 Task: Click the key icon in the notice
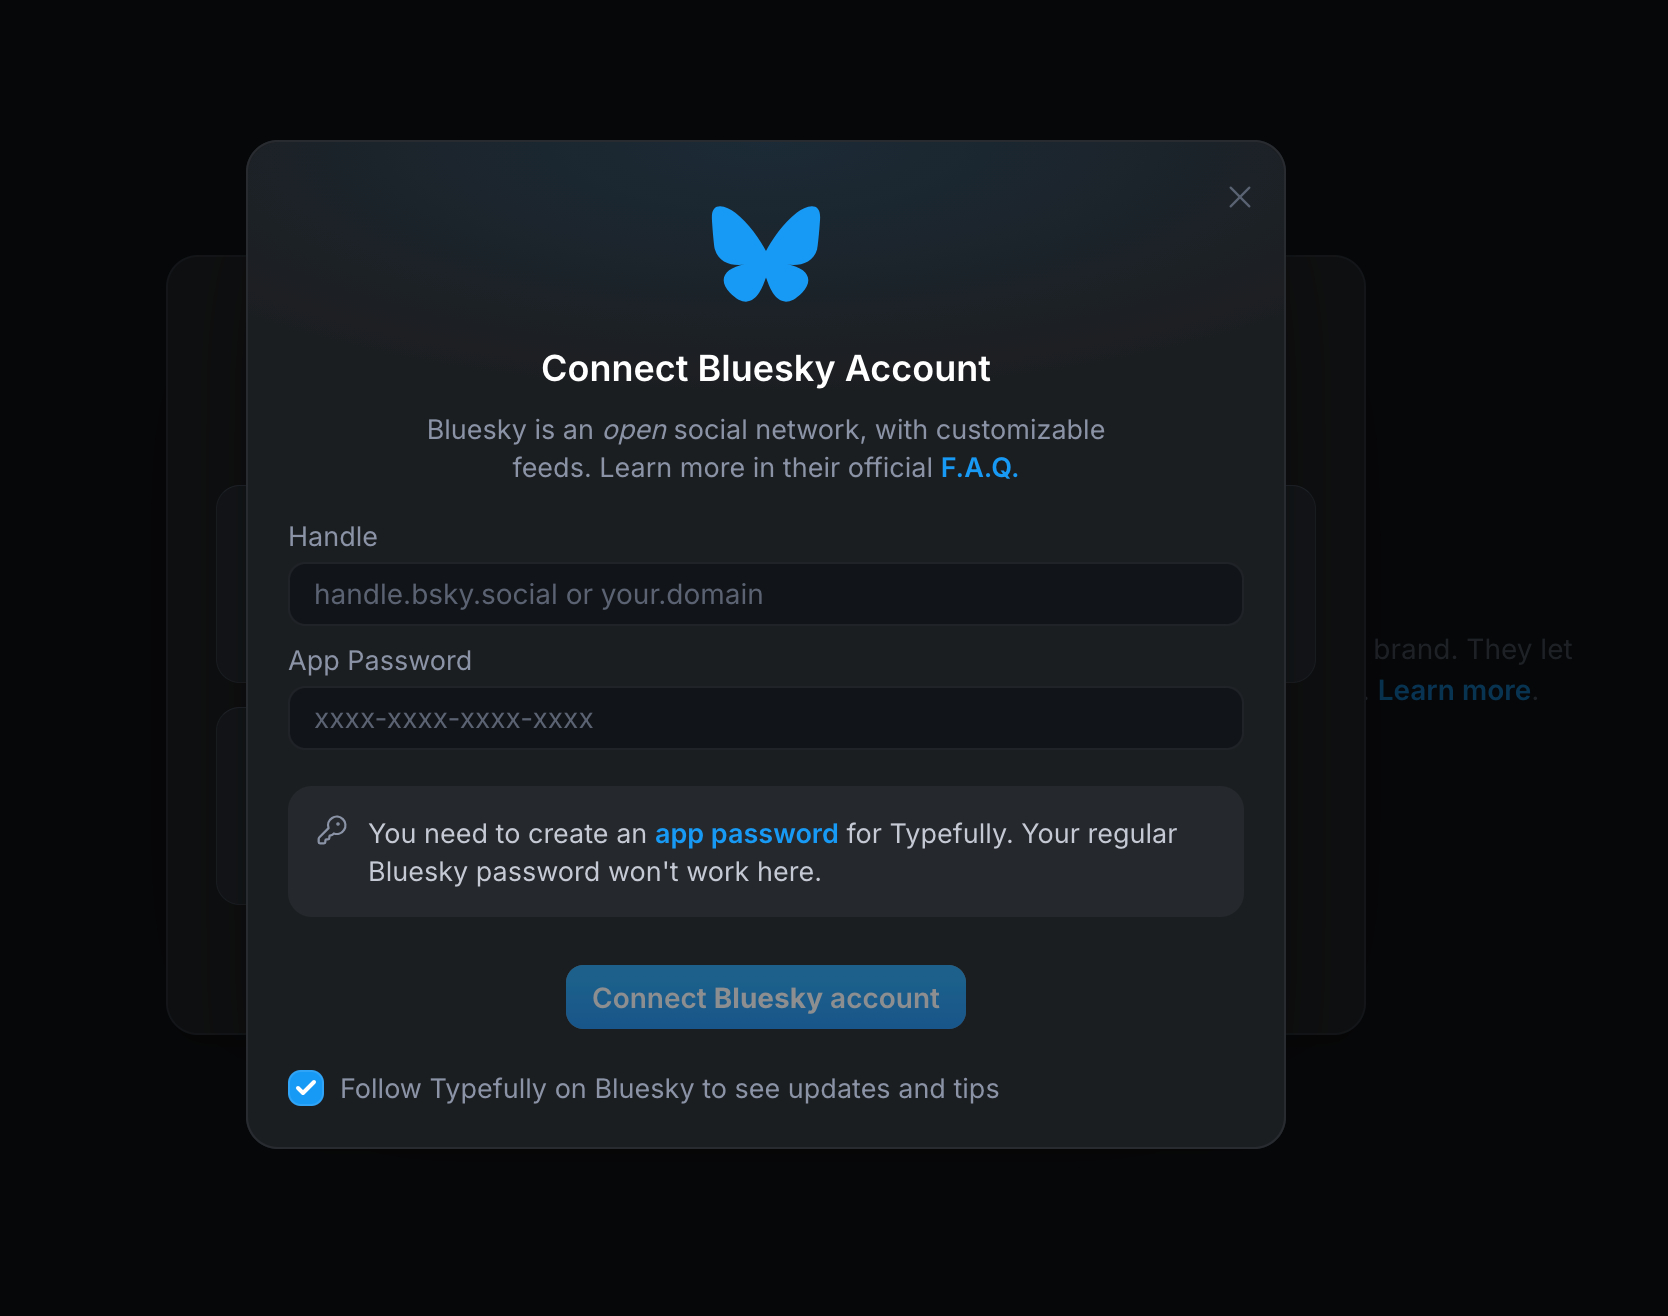coord(332,830)
